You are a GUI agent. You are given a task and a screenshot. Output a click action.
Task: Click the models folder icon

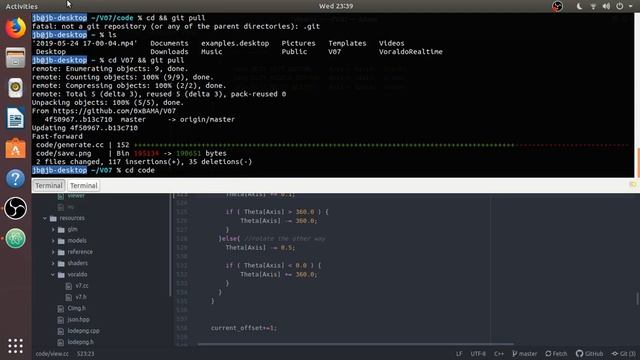coord(61,241)
